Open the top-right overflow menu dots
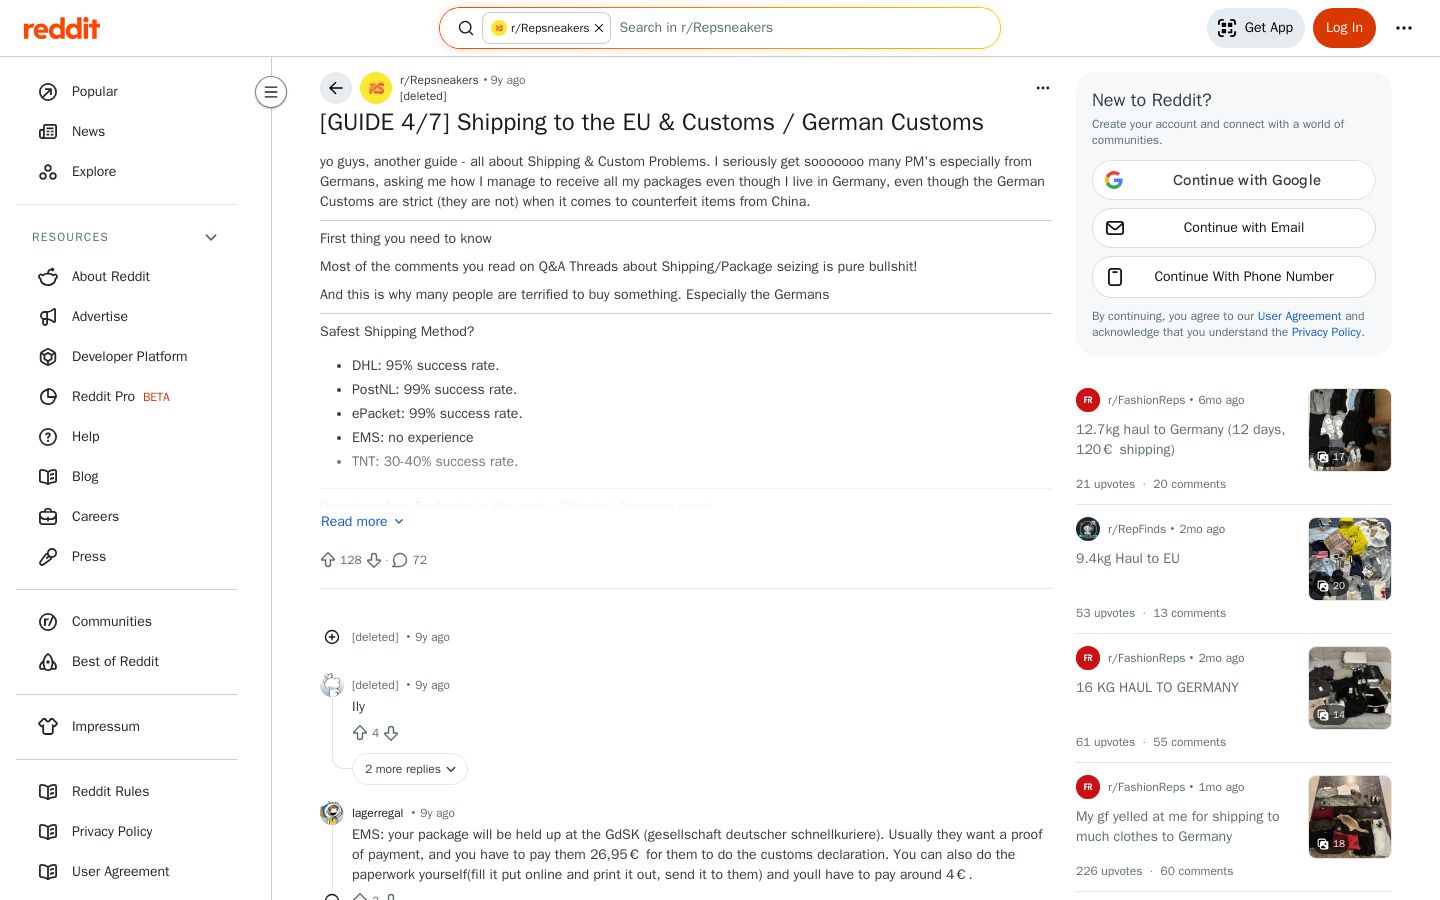1440x900 pixels. click(x=1404, y=28)
